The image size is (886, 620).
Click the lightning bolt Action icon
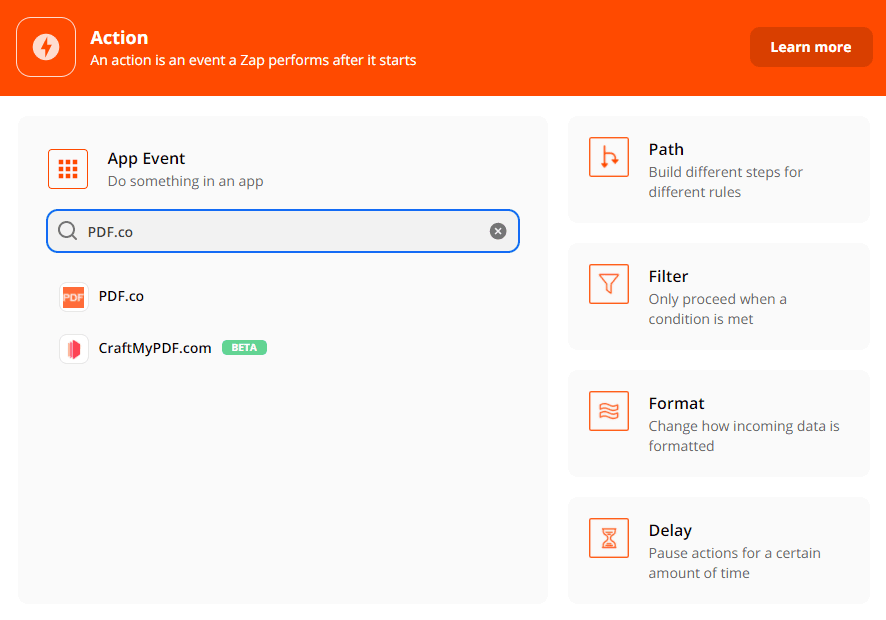pos(46,46)
